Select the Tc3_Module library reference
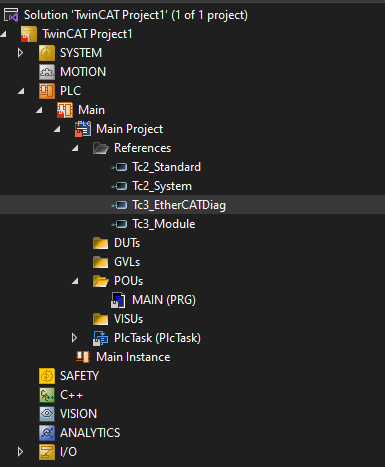385x467 pixels. click(x=164, y=224)
